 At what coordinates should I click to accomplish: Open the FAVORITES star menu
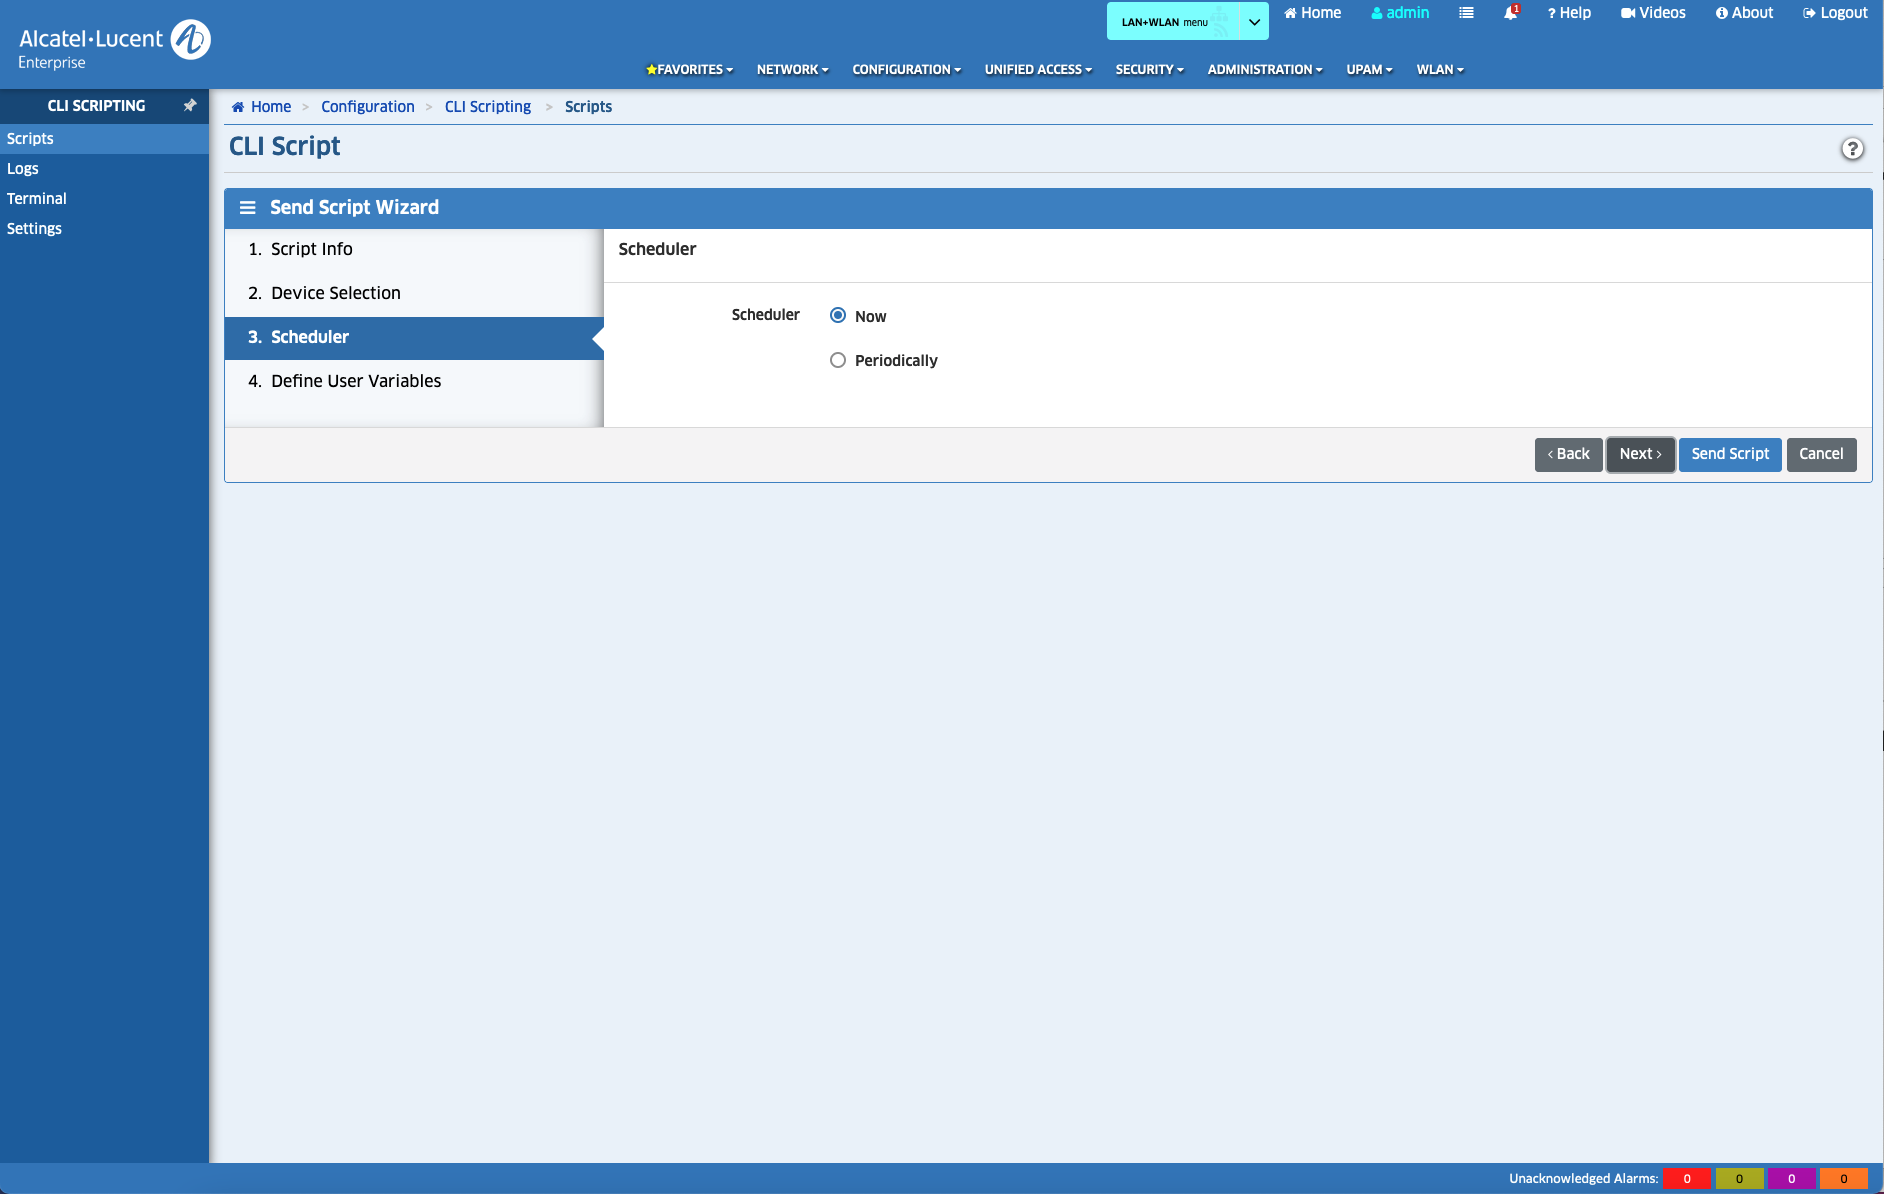(x=689, y=69)
